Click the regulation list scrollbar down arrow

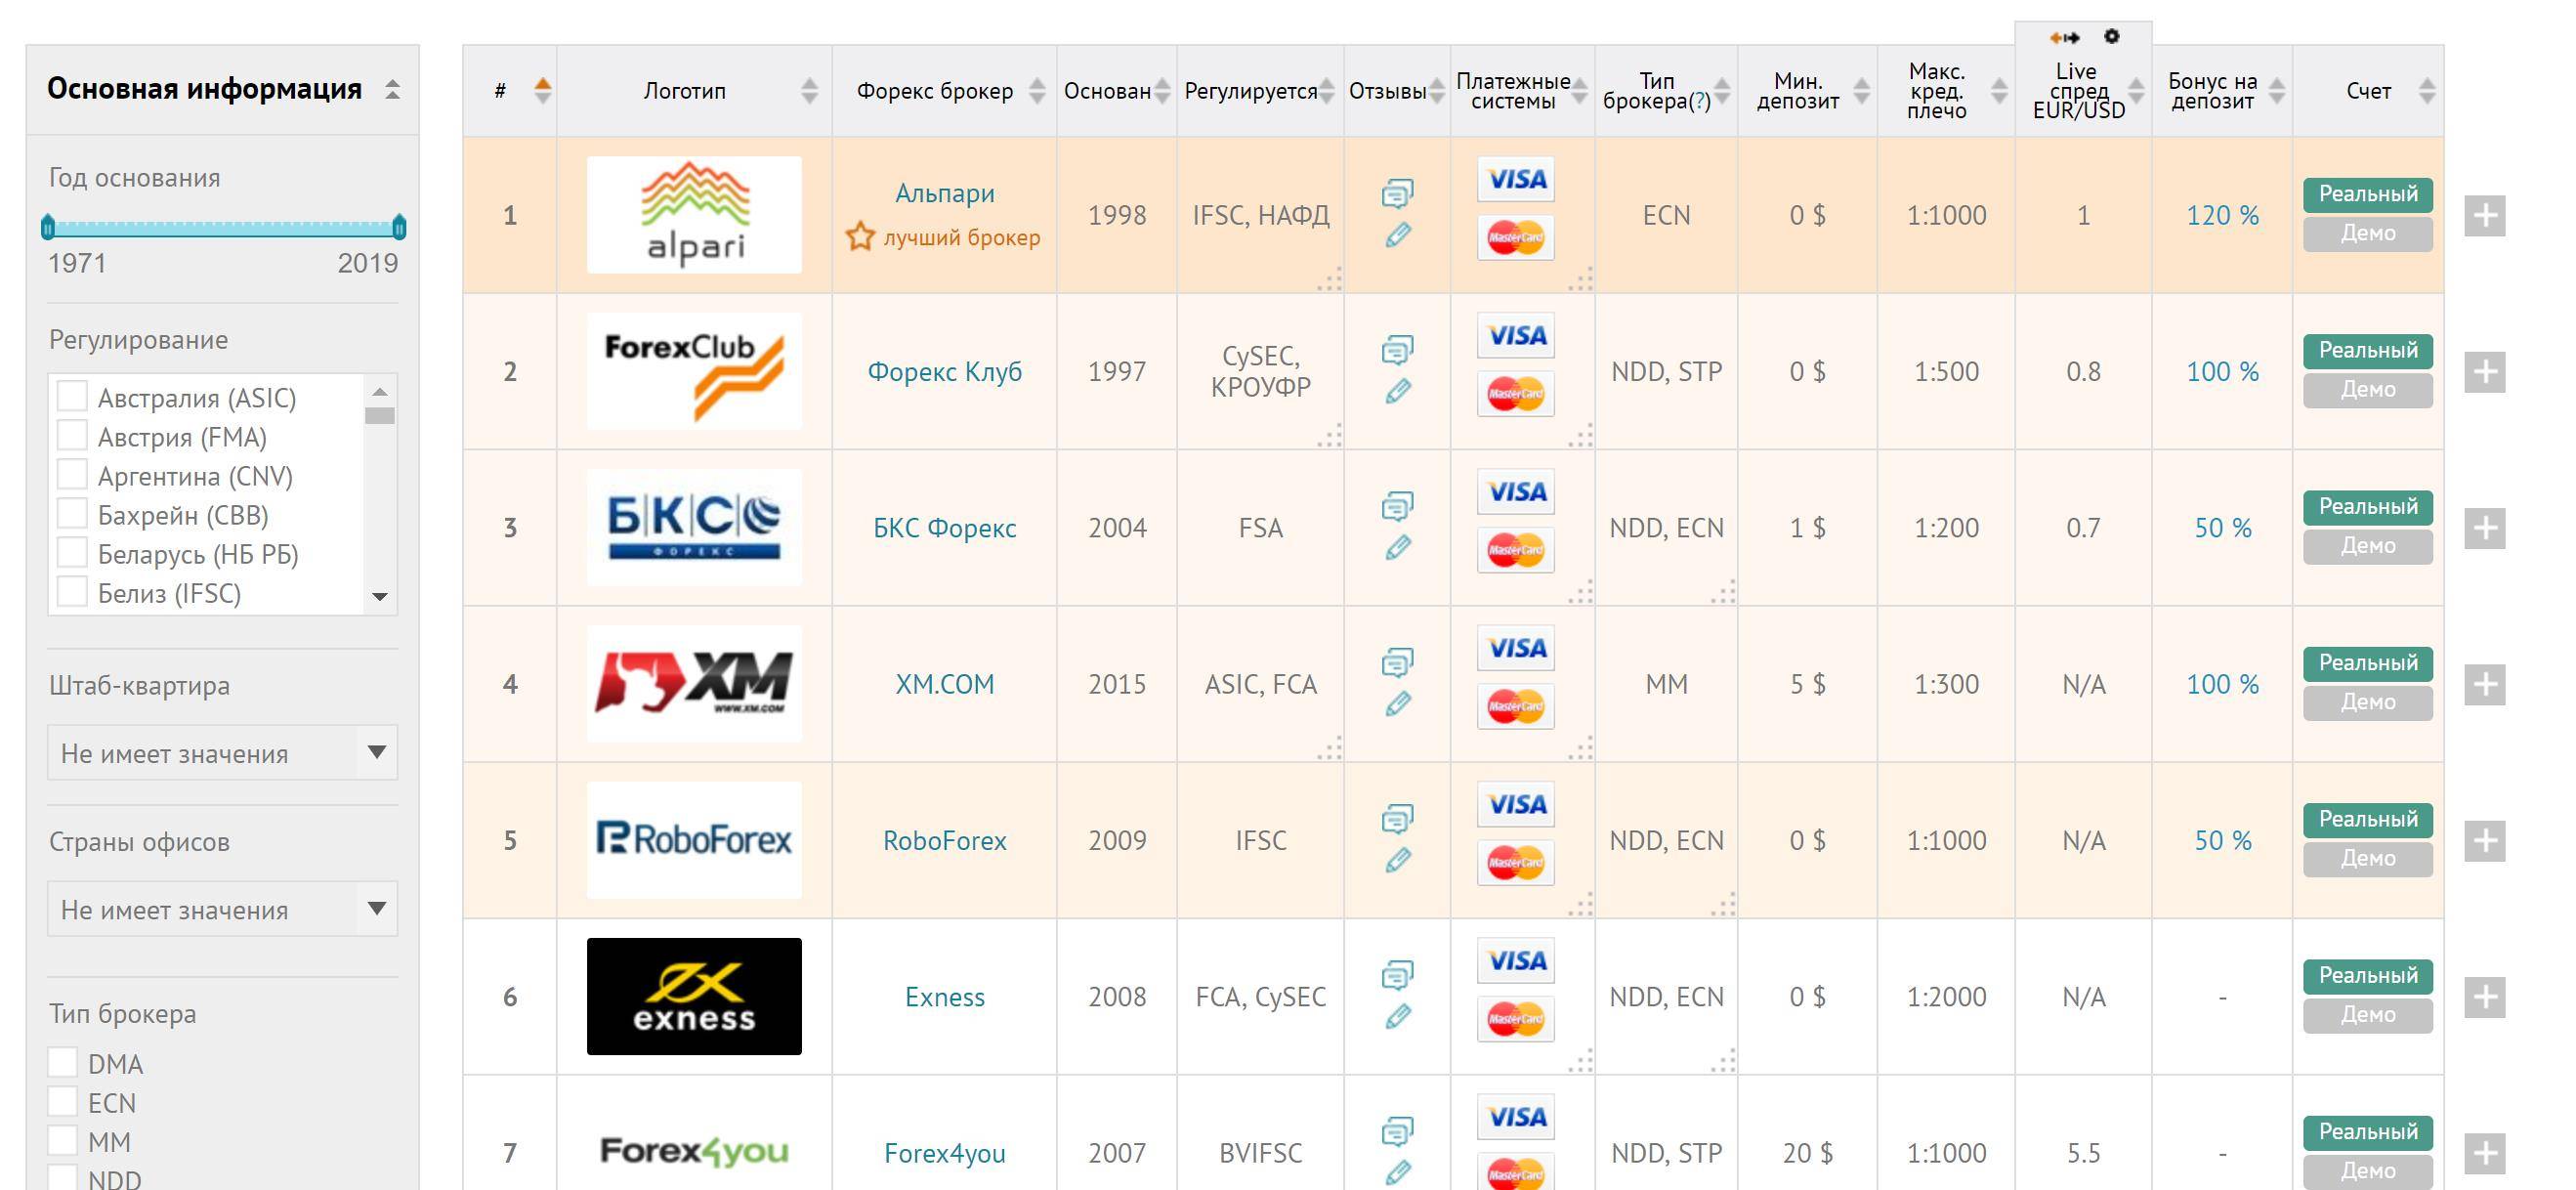coord(380,597)
